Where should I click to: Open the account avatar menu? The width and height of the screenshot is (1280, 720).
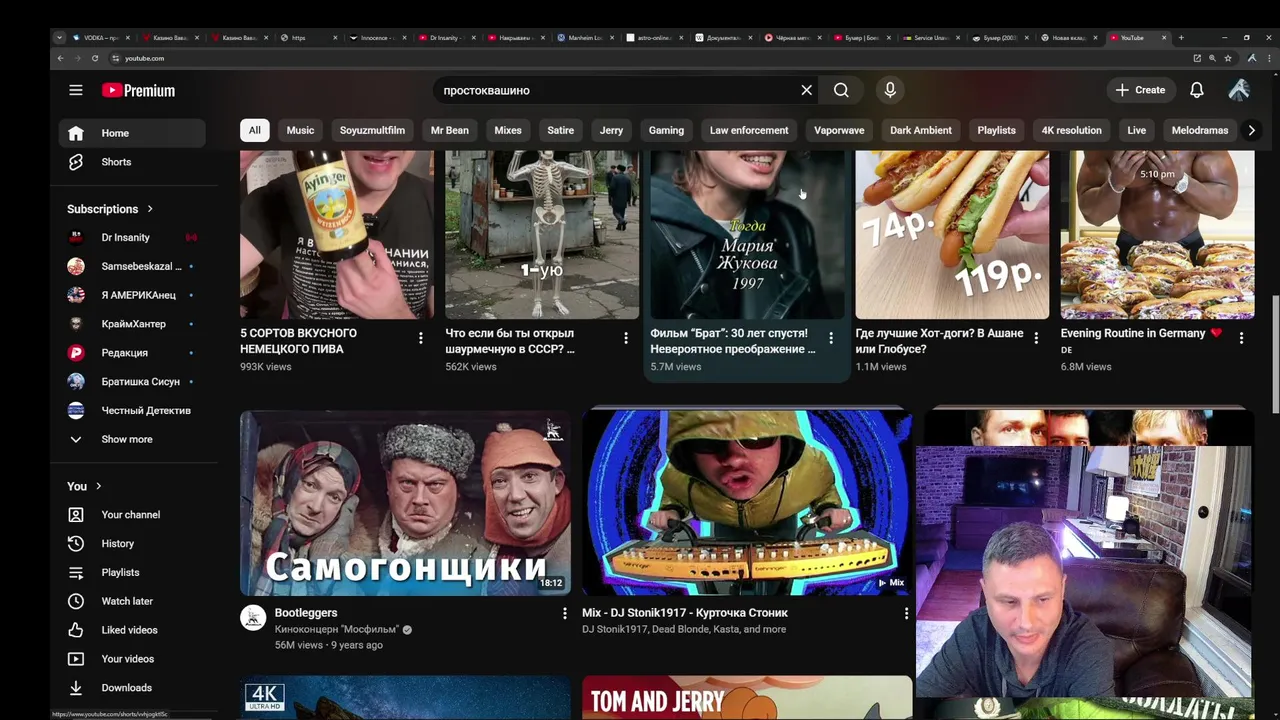pos(1239,90)
